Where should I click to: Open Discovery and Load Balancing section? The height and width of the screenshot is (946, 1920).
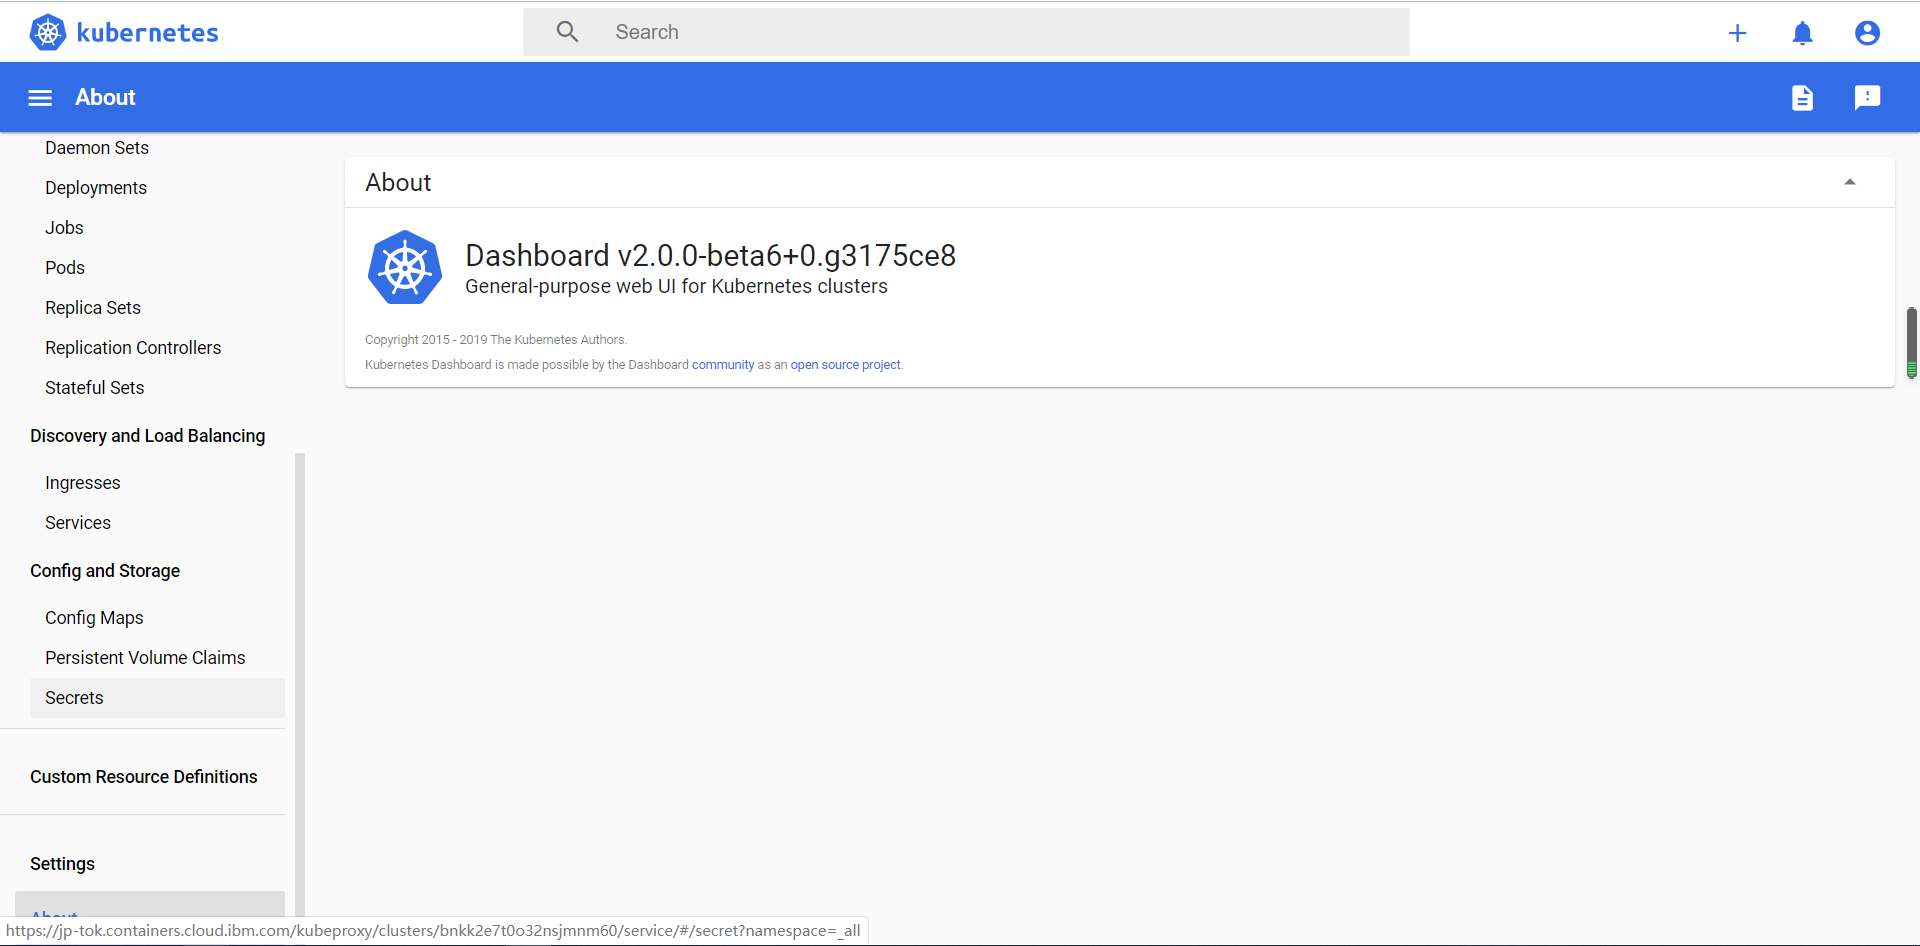tap(148, 436)
